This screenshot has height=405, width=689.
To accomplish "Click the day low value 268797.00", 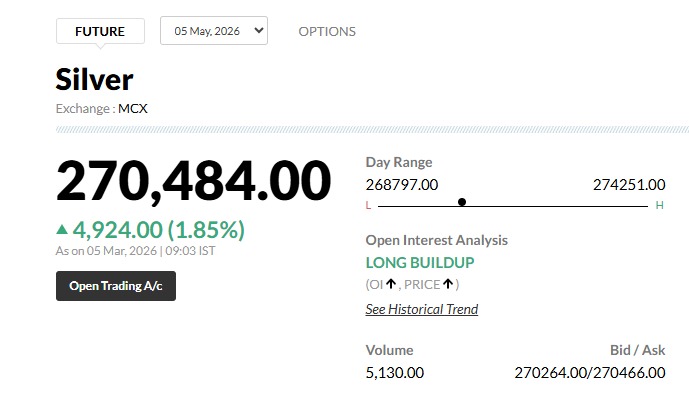I will click(x=402, y=184).
